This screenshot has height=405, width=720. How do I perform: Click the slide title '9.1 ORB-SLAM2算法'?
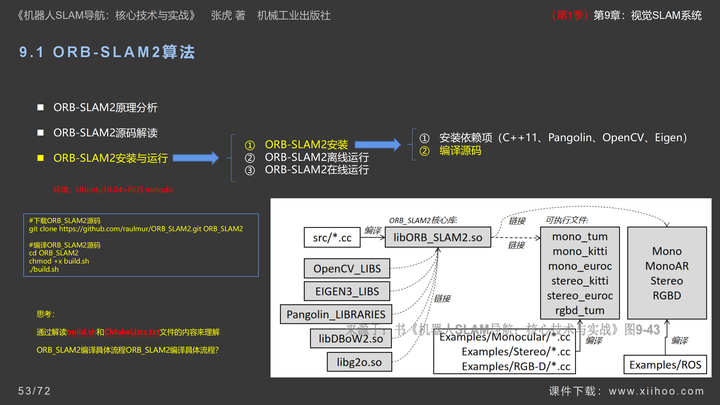(x=107, y=52)
